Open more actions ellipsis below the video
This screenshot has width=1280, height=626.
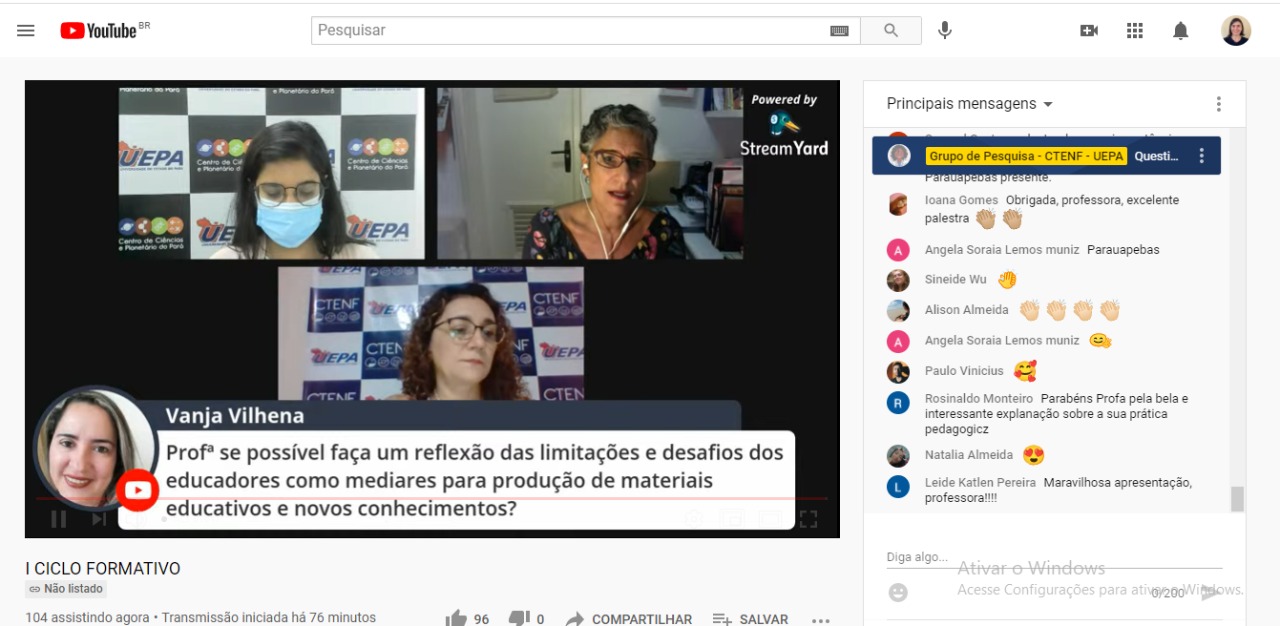(821, 619)
